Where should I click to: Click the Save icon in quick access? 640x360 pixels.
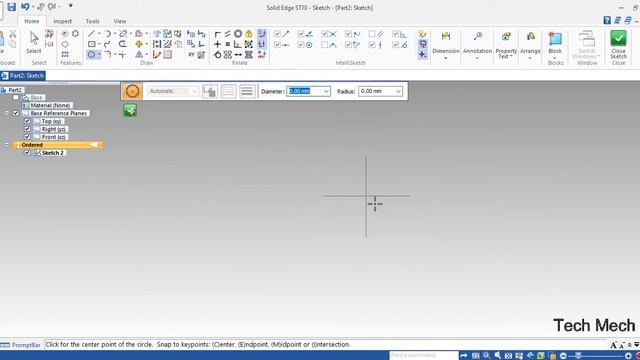(11, 7)
